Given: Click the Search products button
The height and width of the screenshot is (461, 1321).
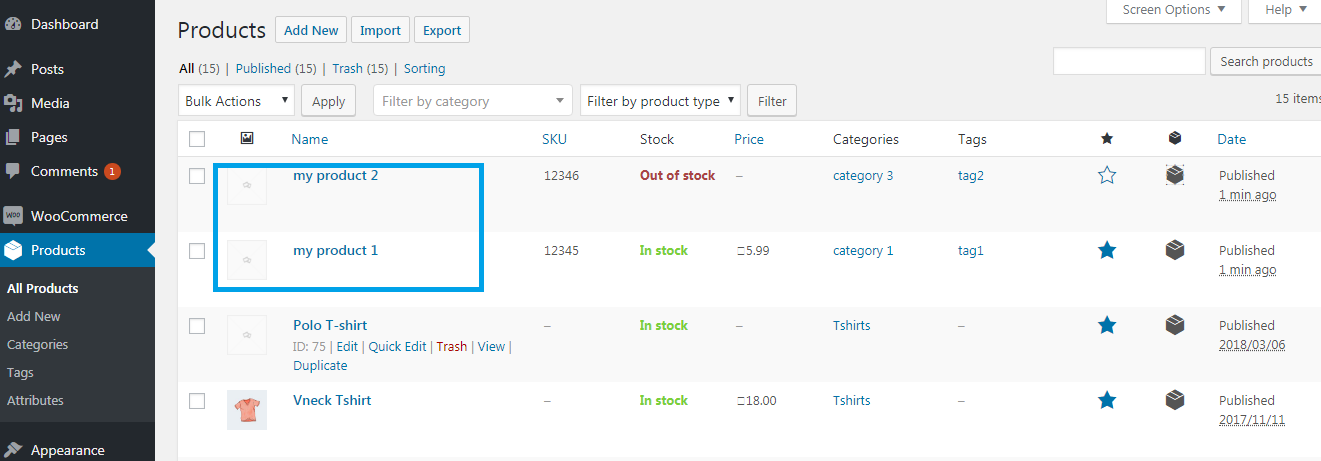Looking at the screenshot, I should click(1266, 61).
